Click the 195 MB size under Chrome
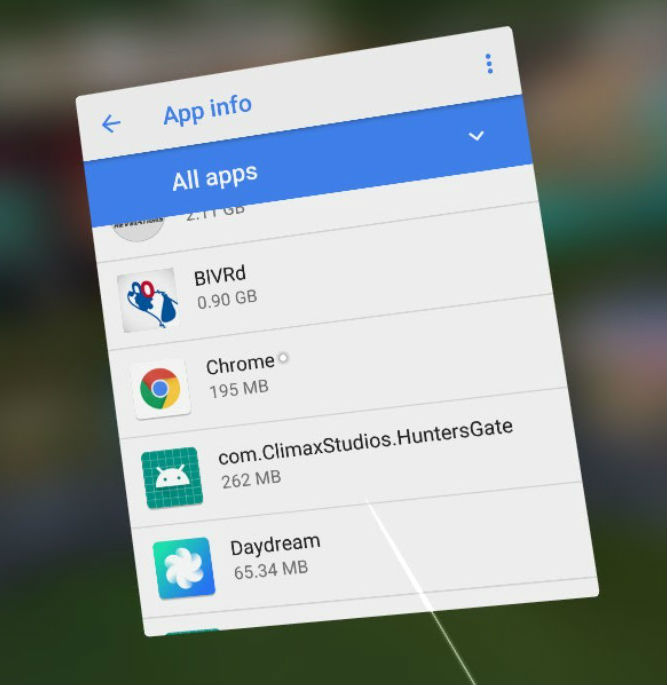The width and height of the screenshot is (667, 685). (x=238, y=389)
